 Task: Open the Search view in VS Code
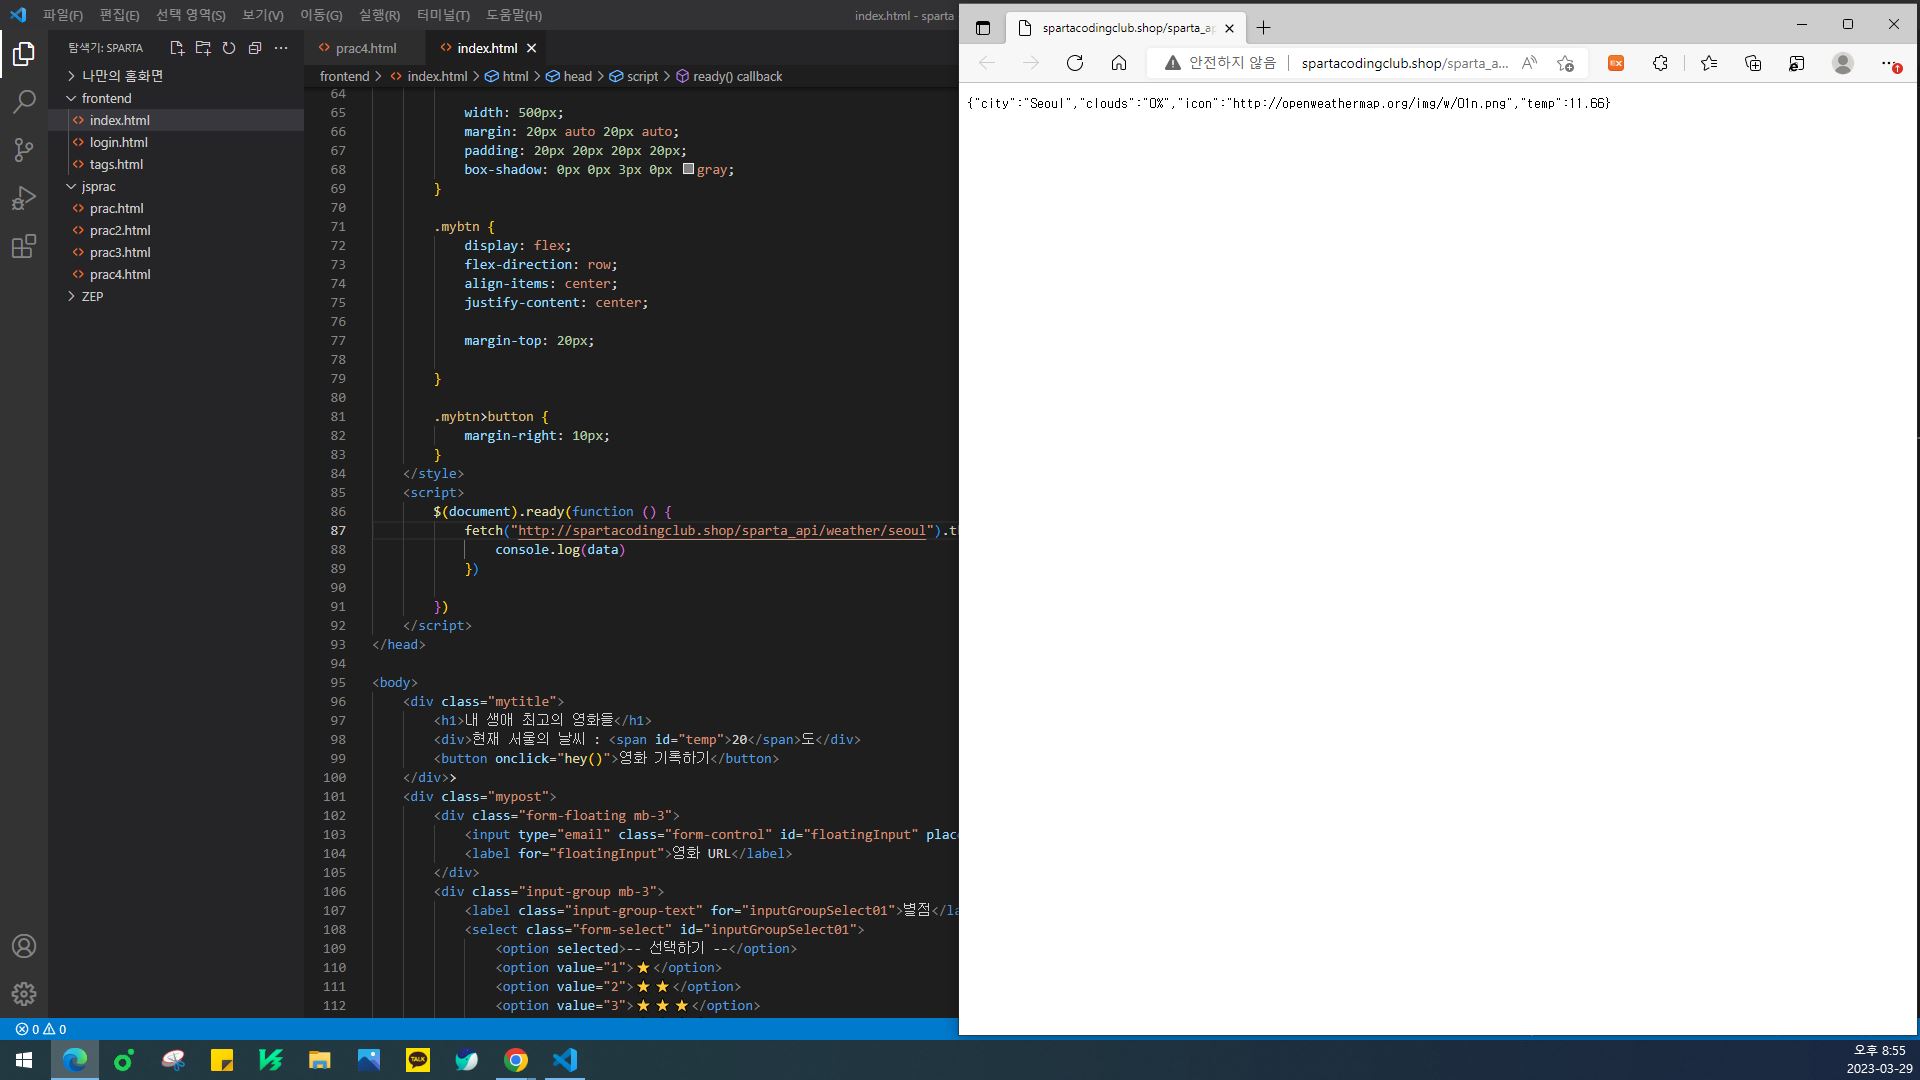point(24,101)
